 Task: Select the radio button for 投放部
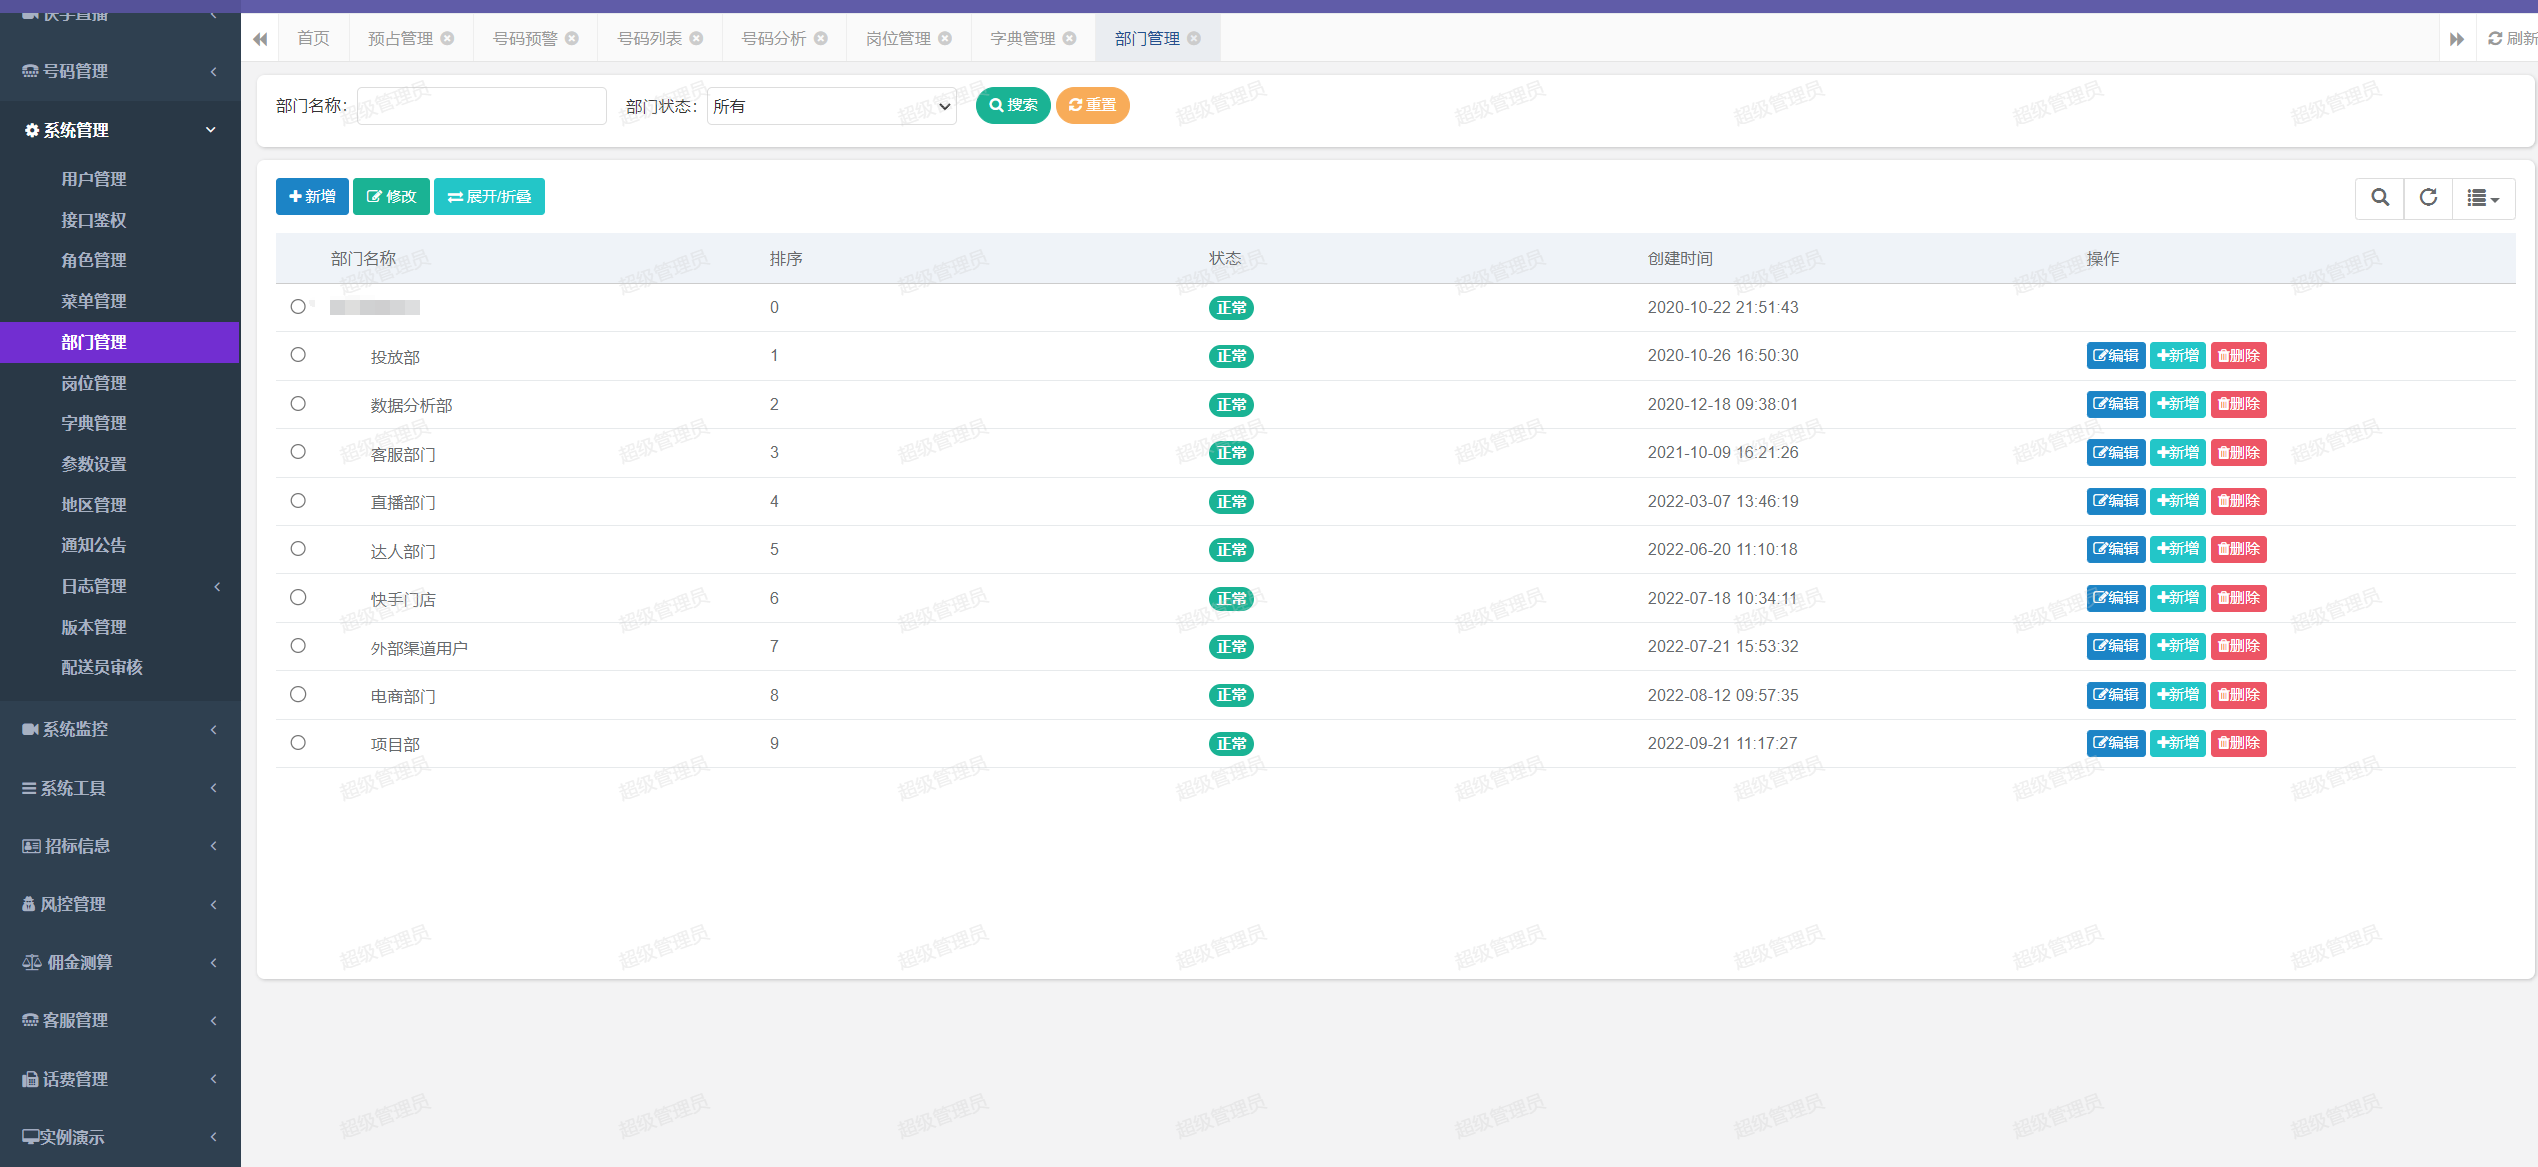298,355
